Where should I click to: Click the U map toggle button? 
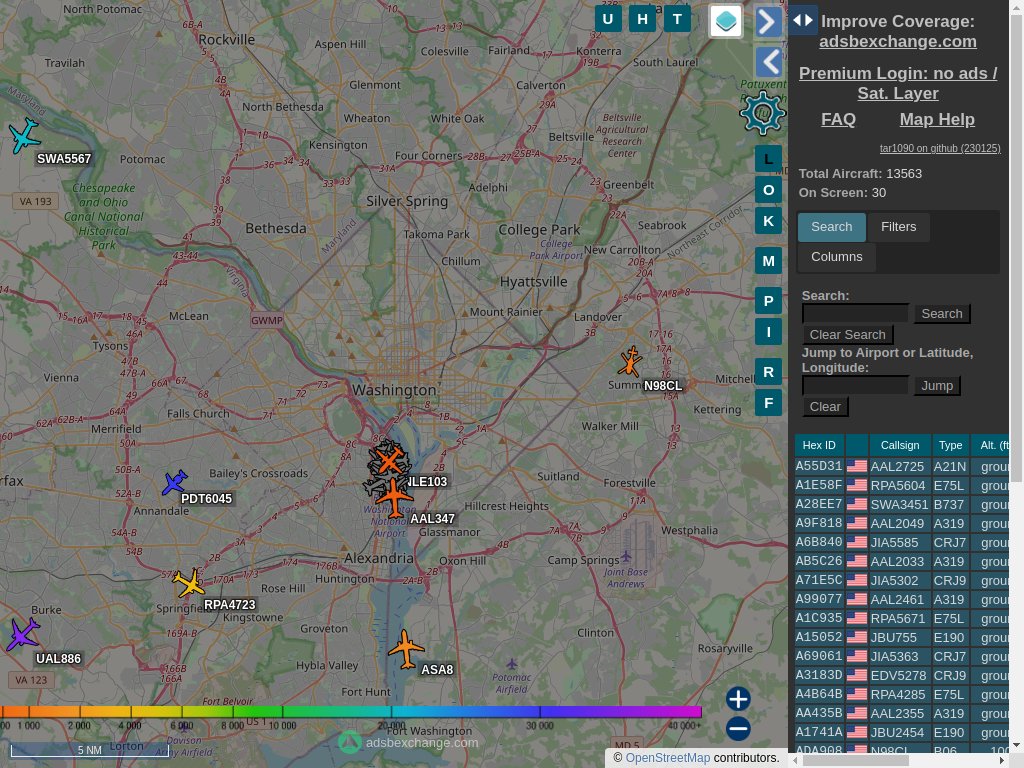pos(608,19)
